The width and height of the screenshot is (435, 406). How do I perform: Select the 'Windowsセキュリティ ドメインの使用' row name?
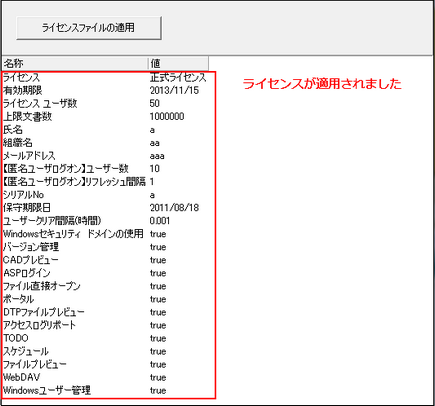73,234
